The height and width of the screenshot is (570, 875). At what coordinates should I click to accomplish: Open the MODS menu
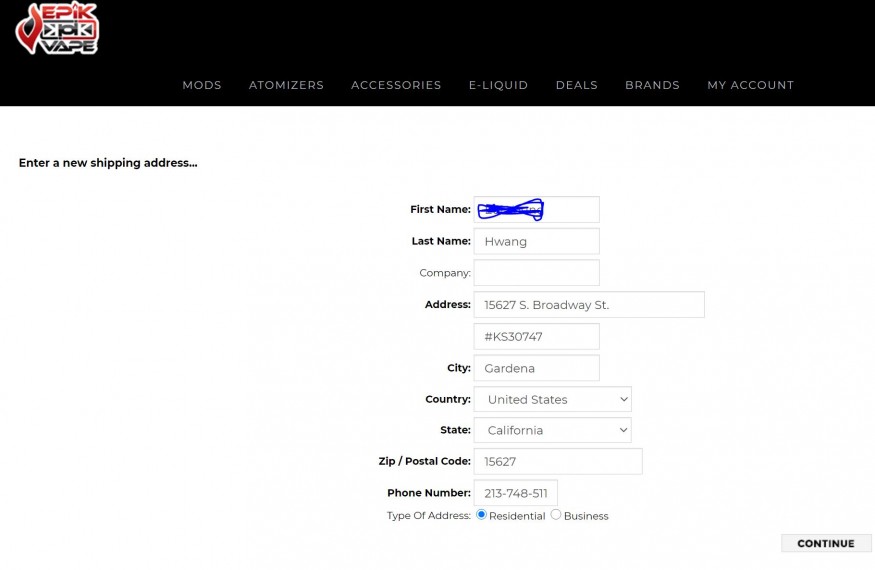pos(202,85)
